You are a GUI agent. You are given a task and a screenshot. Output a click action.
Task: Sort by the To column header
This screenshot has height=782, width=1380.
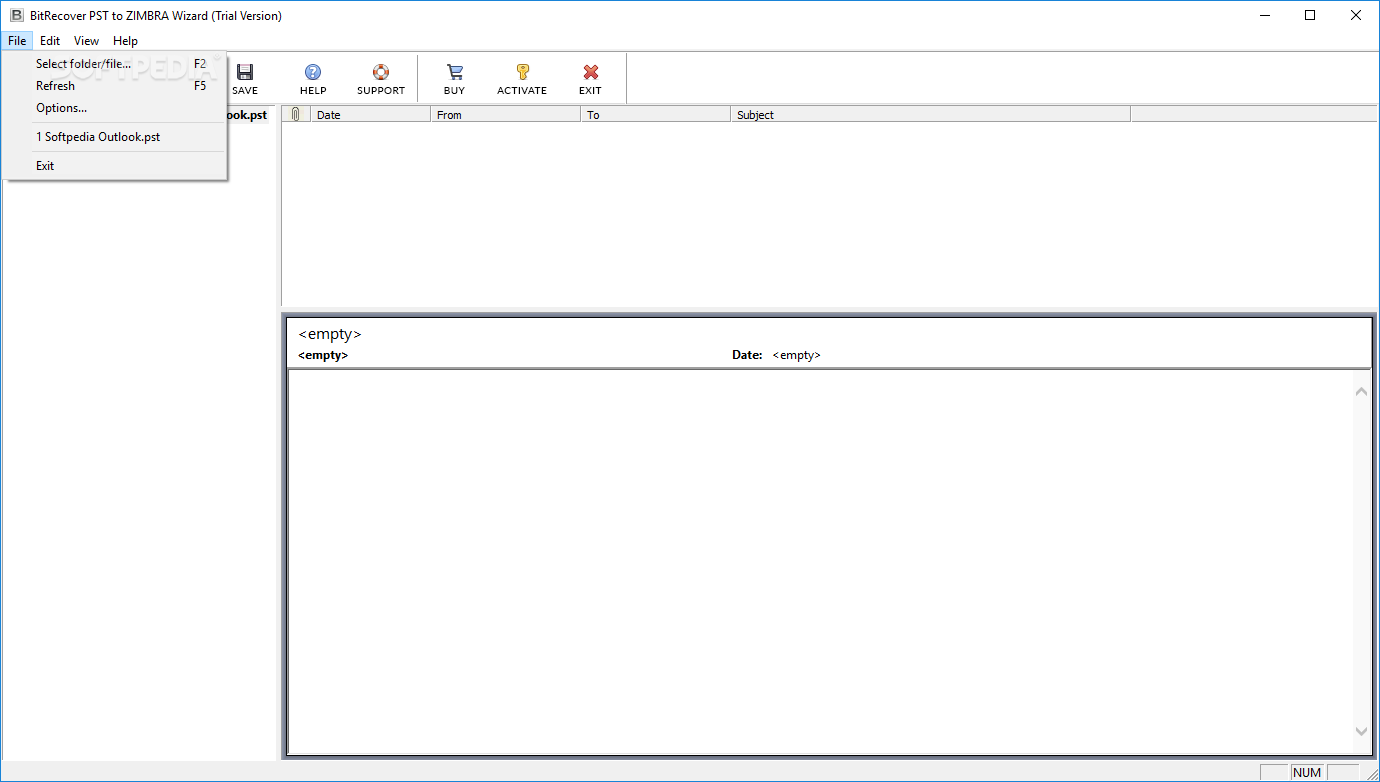coord(655,115)
